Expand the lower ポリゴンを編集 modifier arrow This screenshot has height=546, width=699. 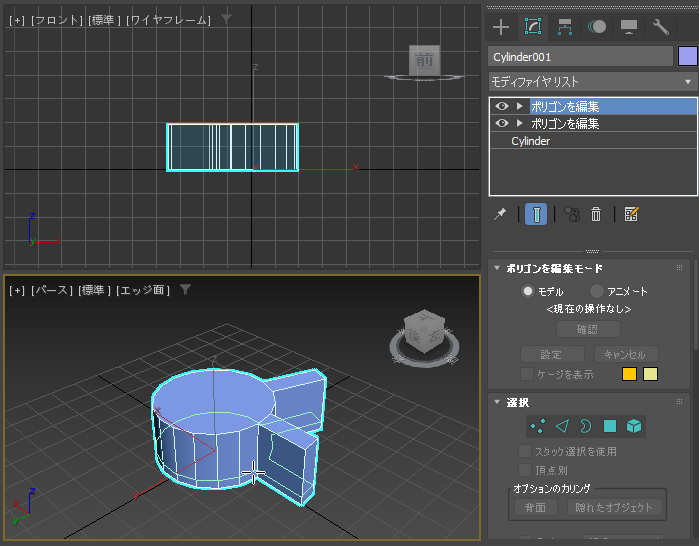tap(519, 123)
